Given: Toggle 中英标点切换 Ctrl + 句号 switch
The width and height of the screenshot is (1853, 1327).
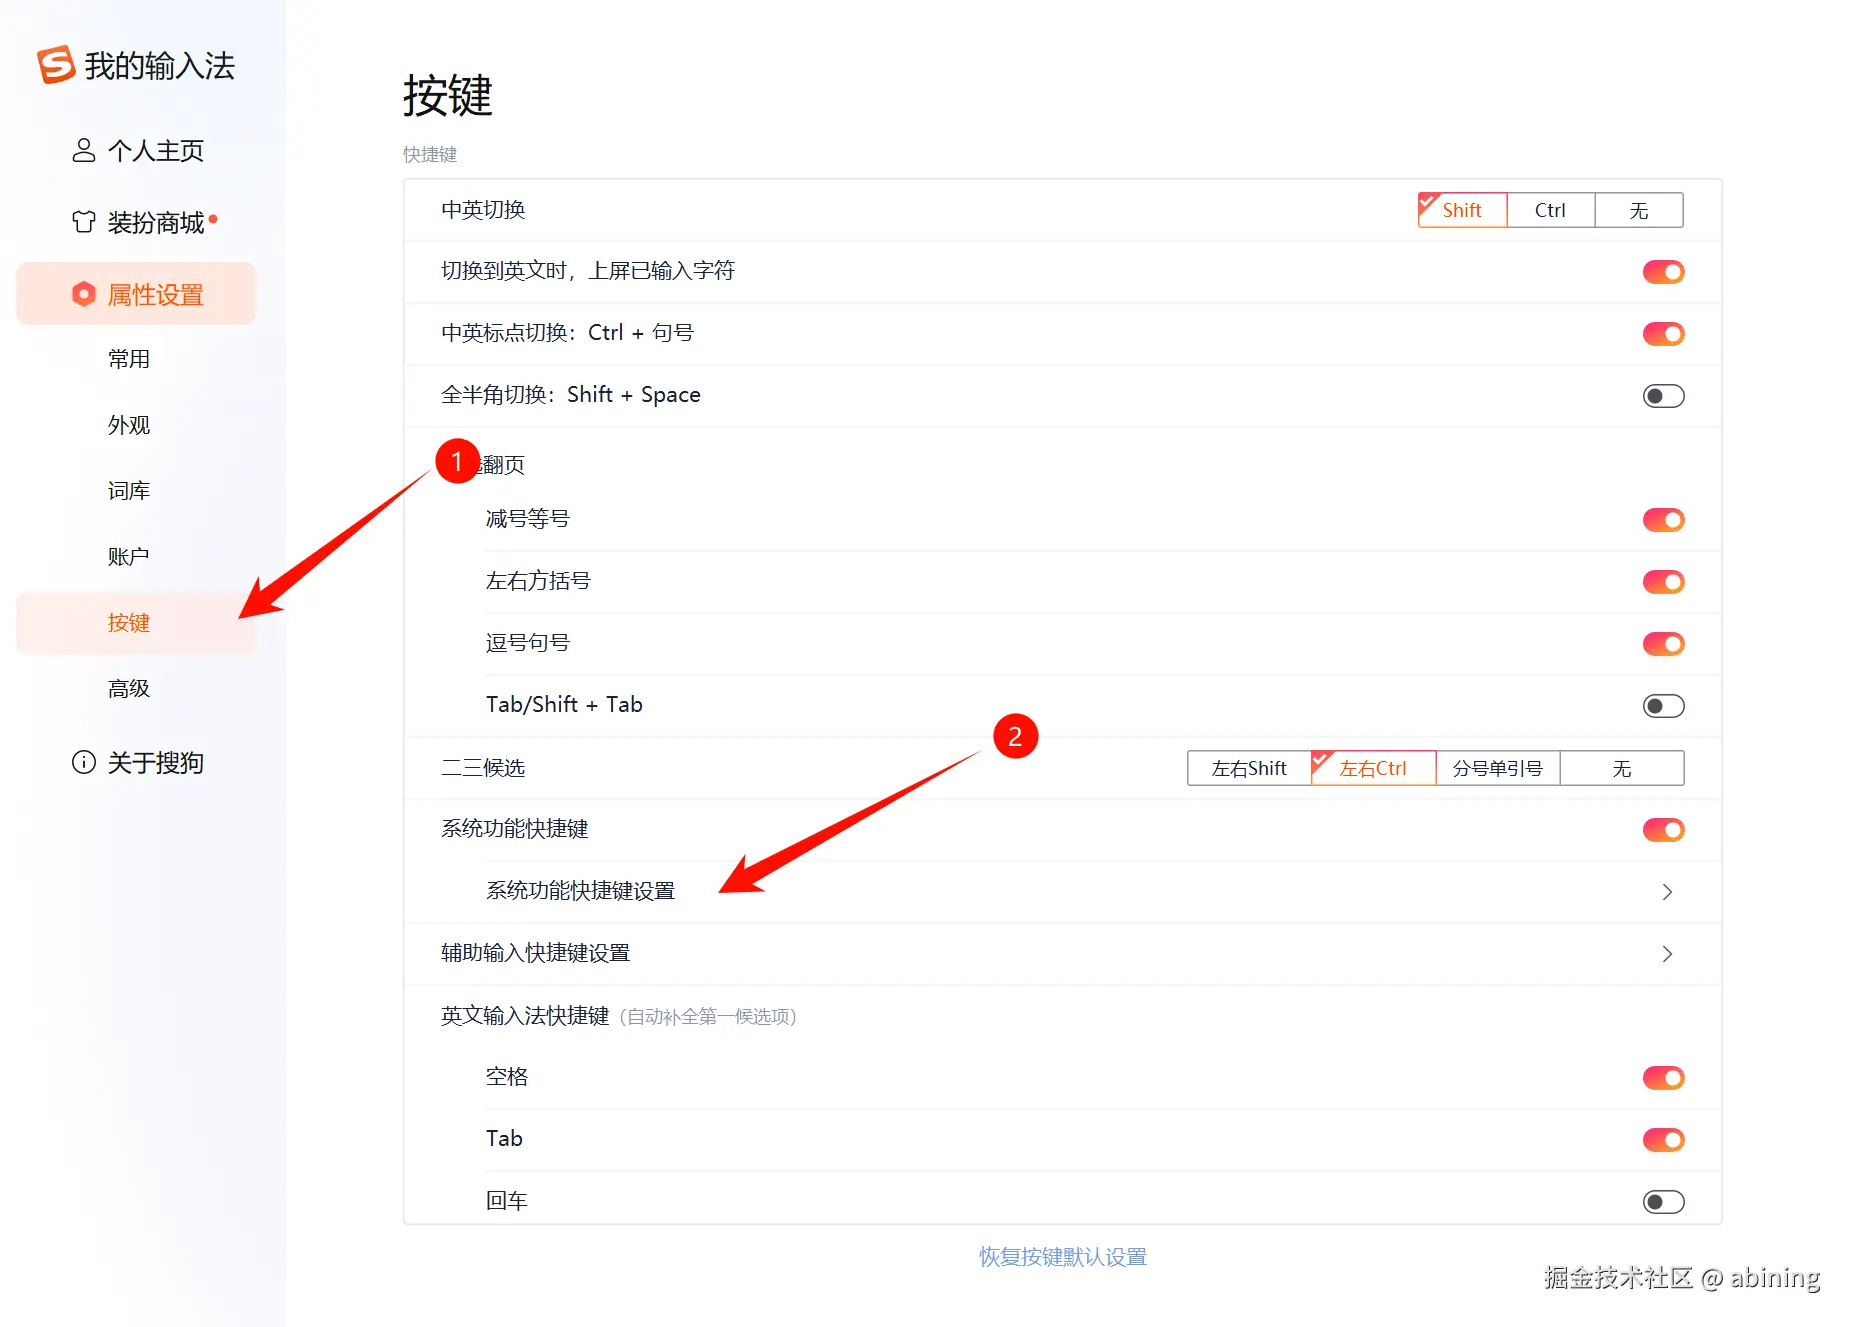Looking at the screenshot, I should tap(1663, 334).
